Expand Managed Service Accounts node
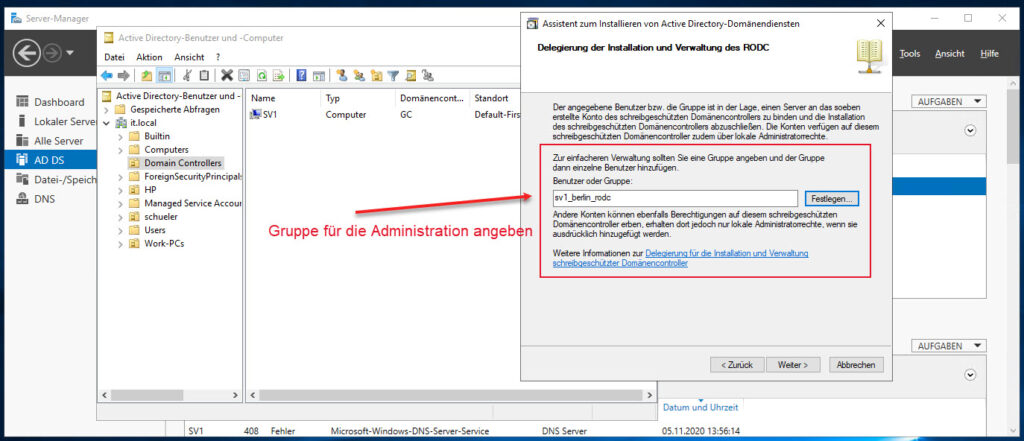The image size is (1024, 441). coord(120,203)
